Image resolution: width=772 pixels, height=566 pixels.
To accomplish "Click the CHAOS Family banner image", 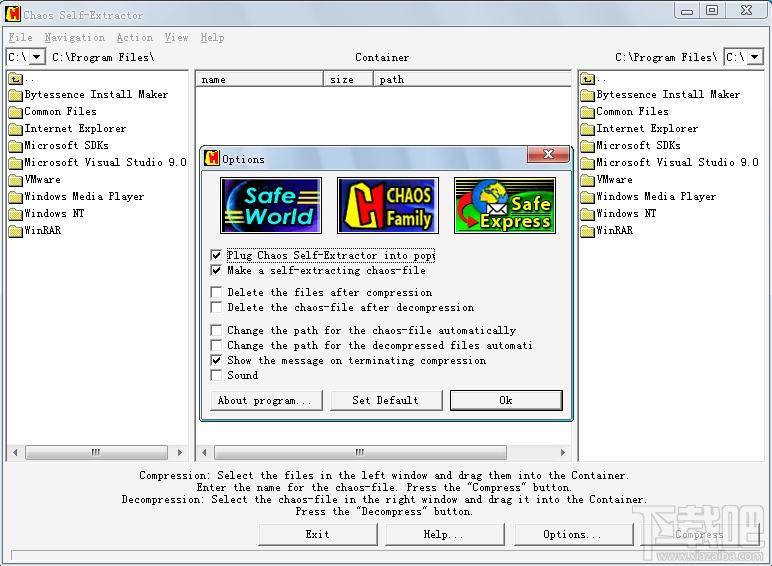I will (x=388, y=205).
